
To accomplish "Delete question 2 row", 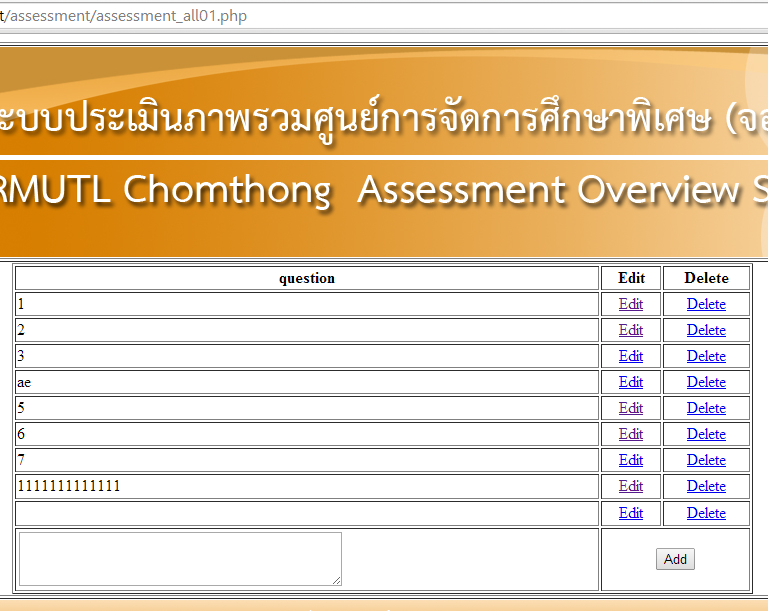I will (706, 330).
